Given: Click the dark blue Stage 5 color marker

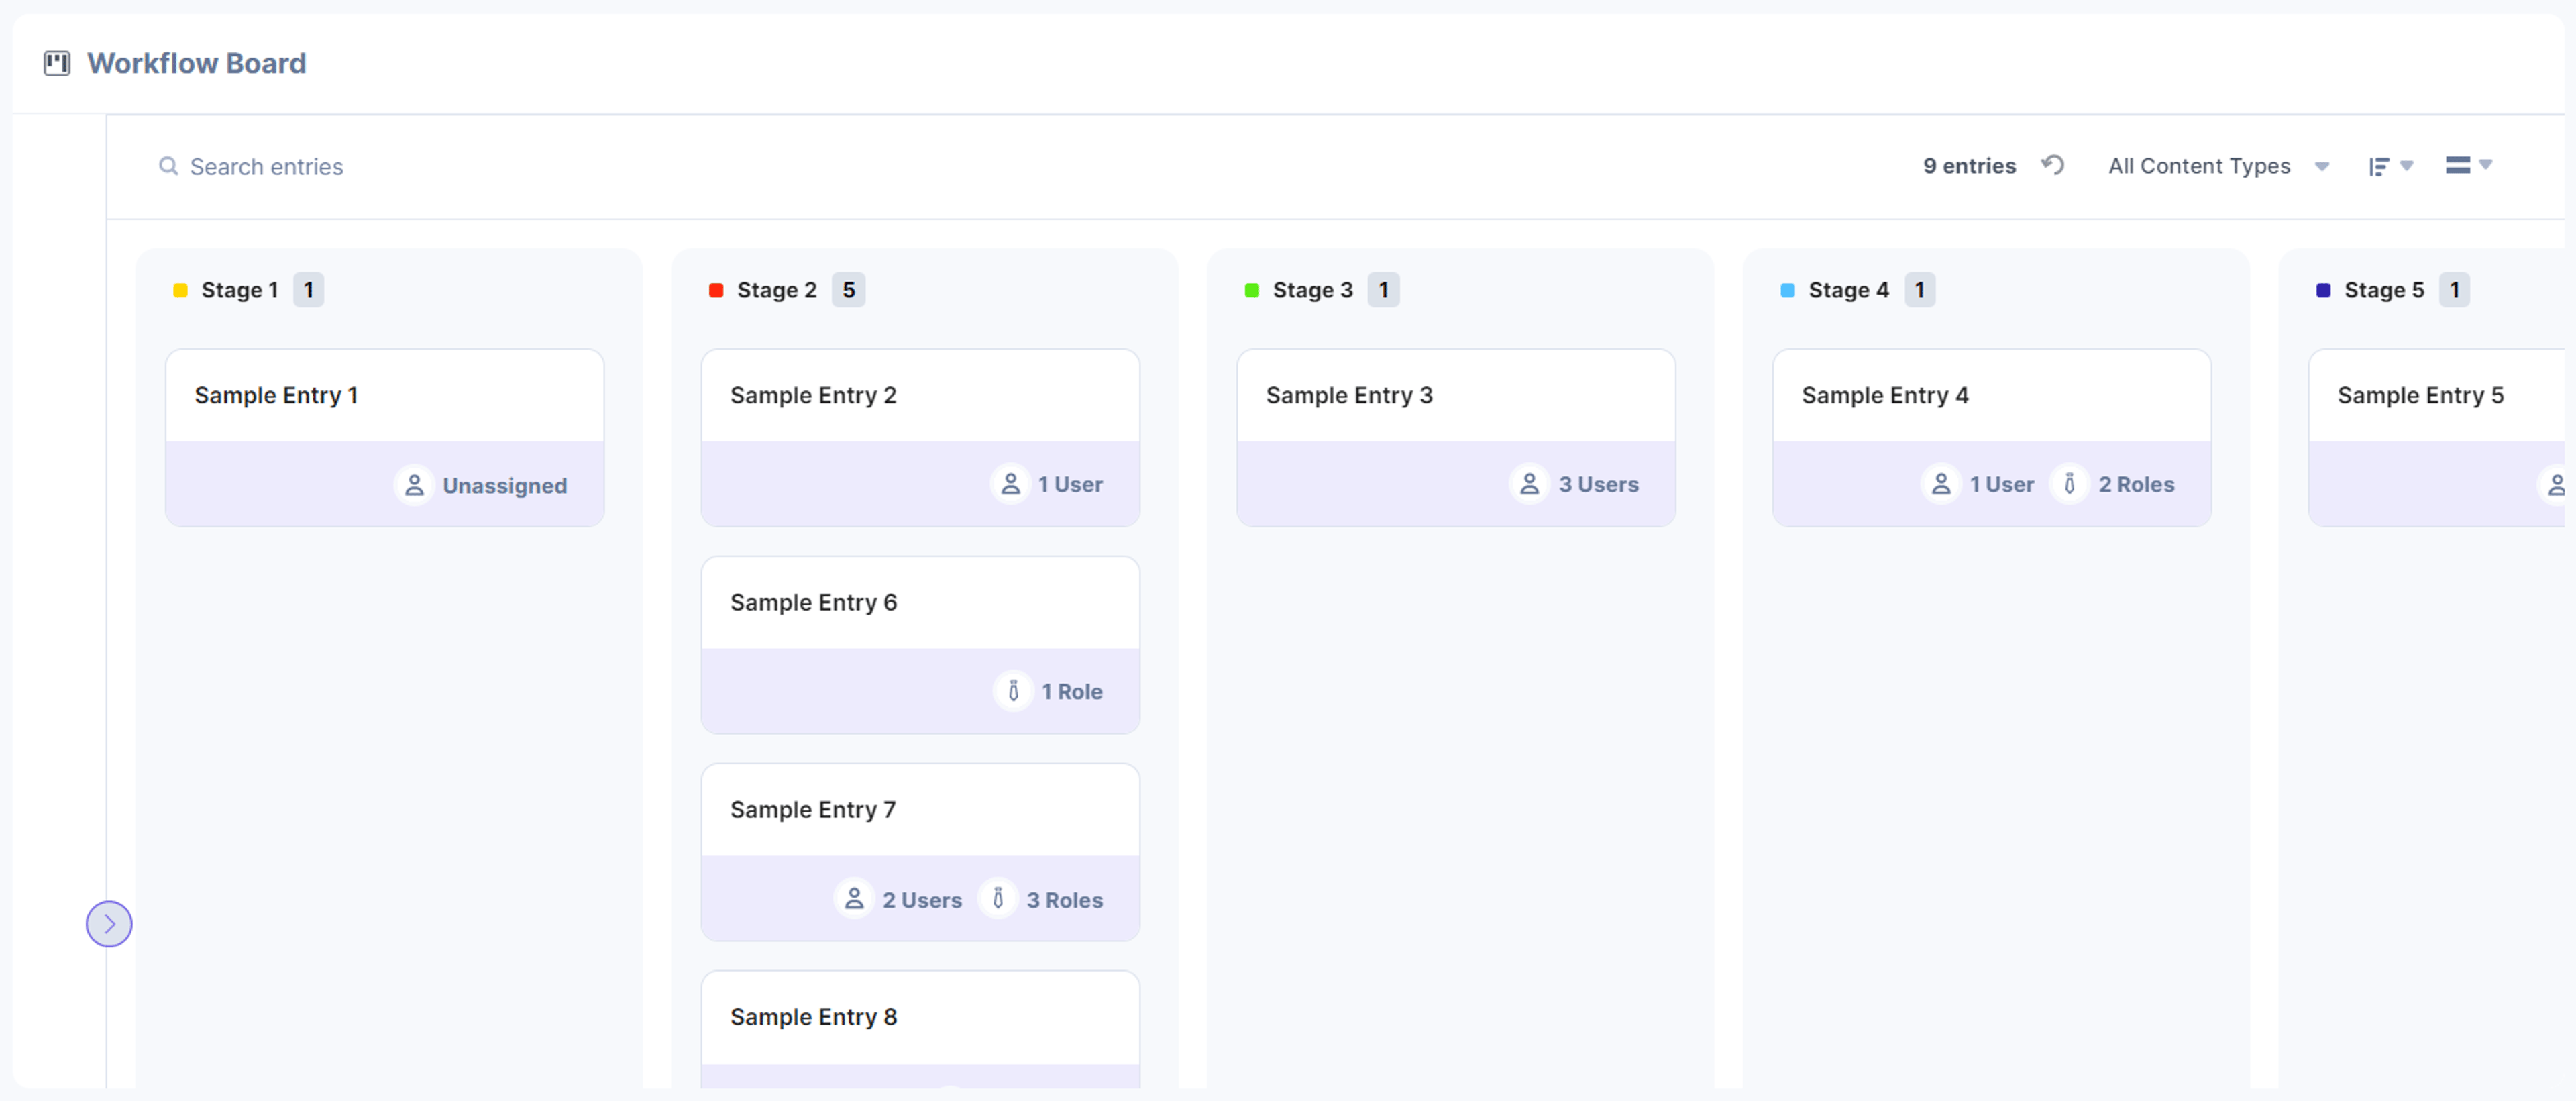Looking at the screenshot, I should [x=2323, y=290].
